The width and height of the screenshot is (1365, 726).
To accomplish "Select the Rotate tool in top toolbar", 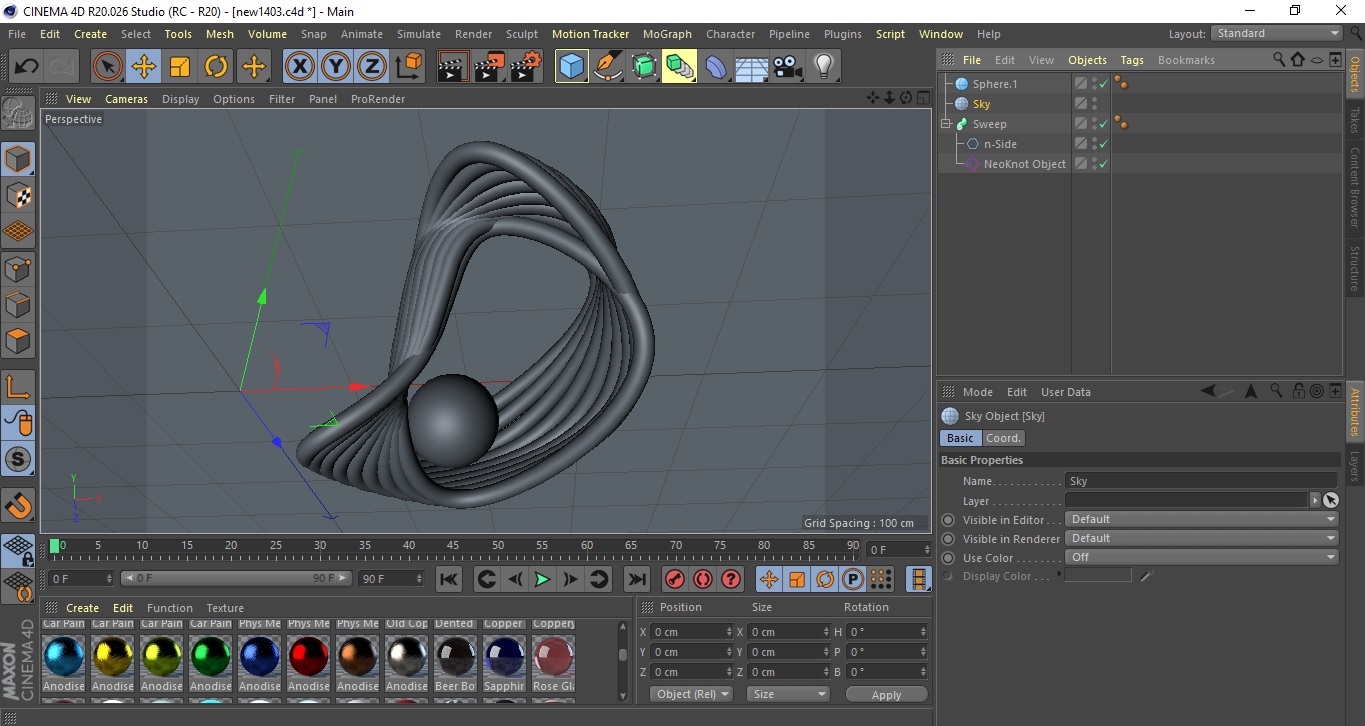I will [x=216, y=67].
